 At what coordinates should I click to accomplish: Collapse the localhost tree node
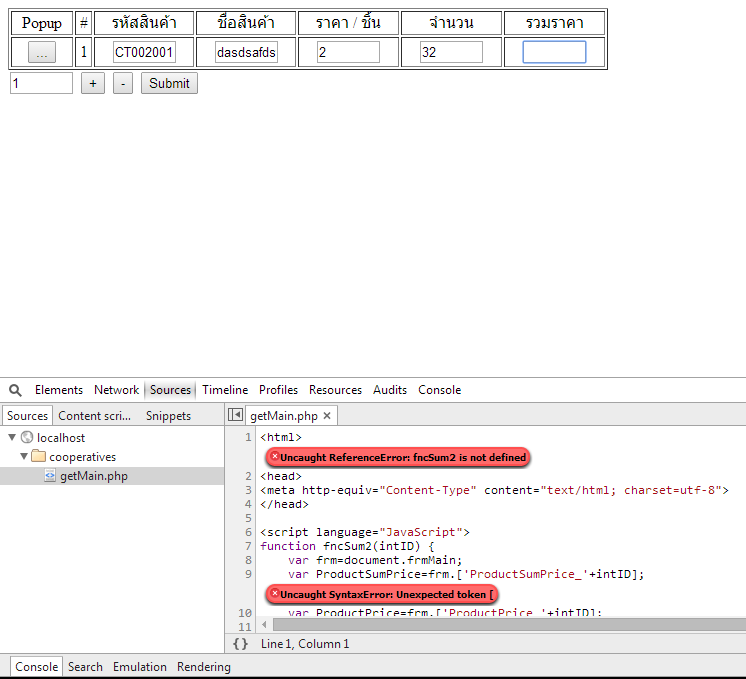tap(12, 437)
